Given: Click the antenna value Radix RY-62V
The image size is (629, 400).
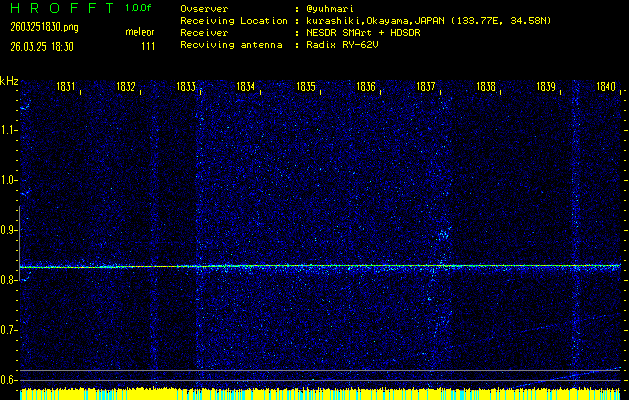Looking at the screenshot, I should coord(342,45).
